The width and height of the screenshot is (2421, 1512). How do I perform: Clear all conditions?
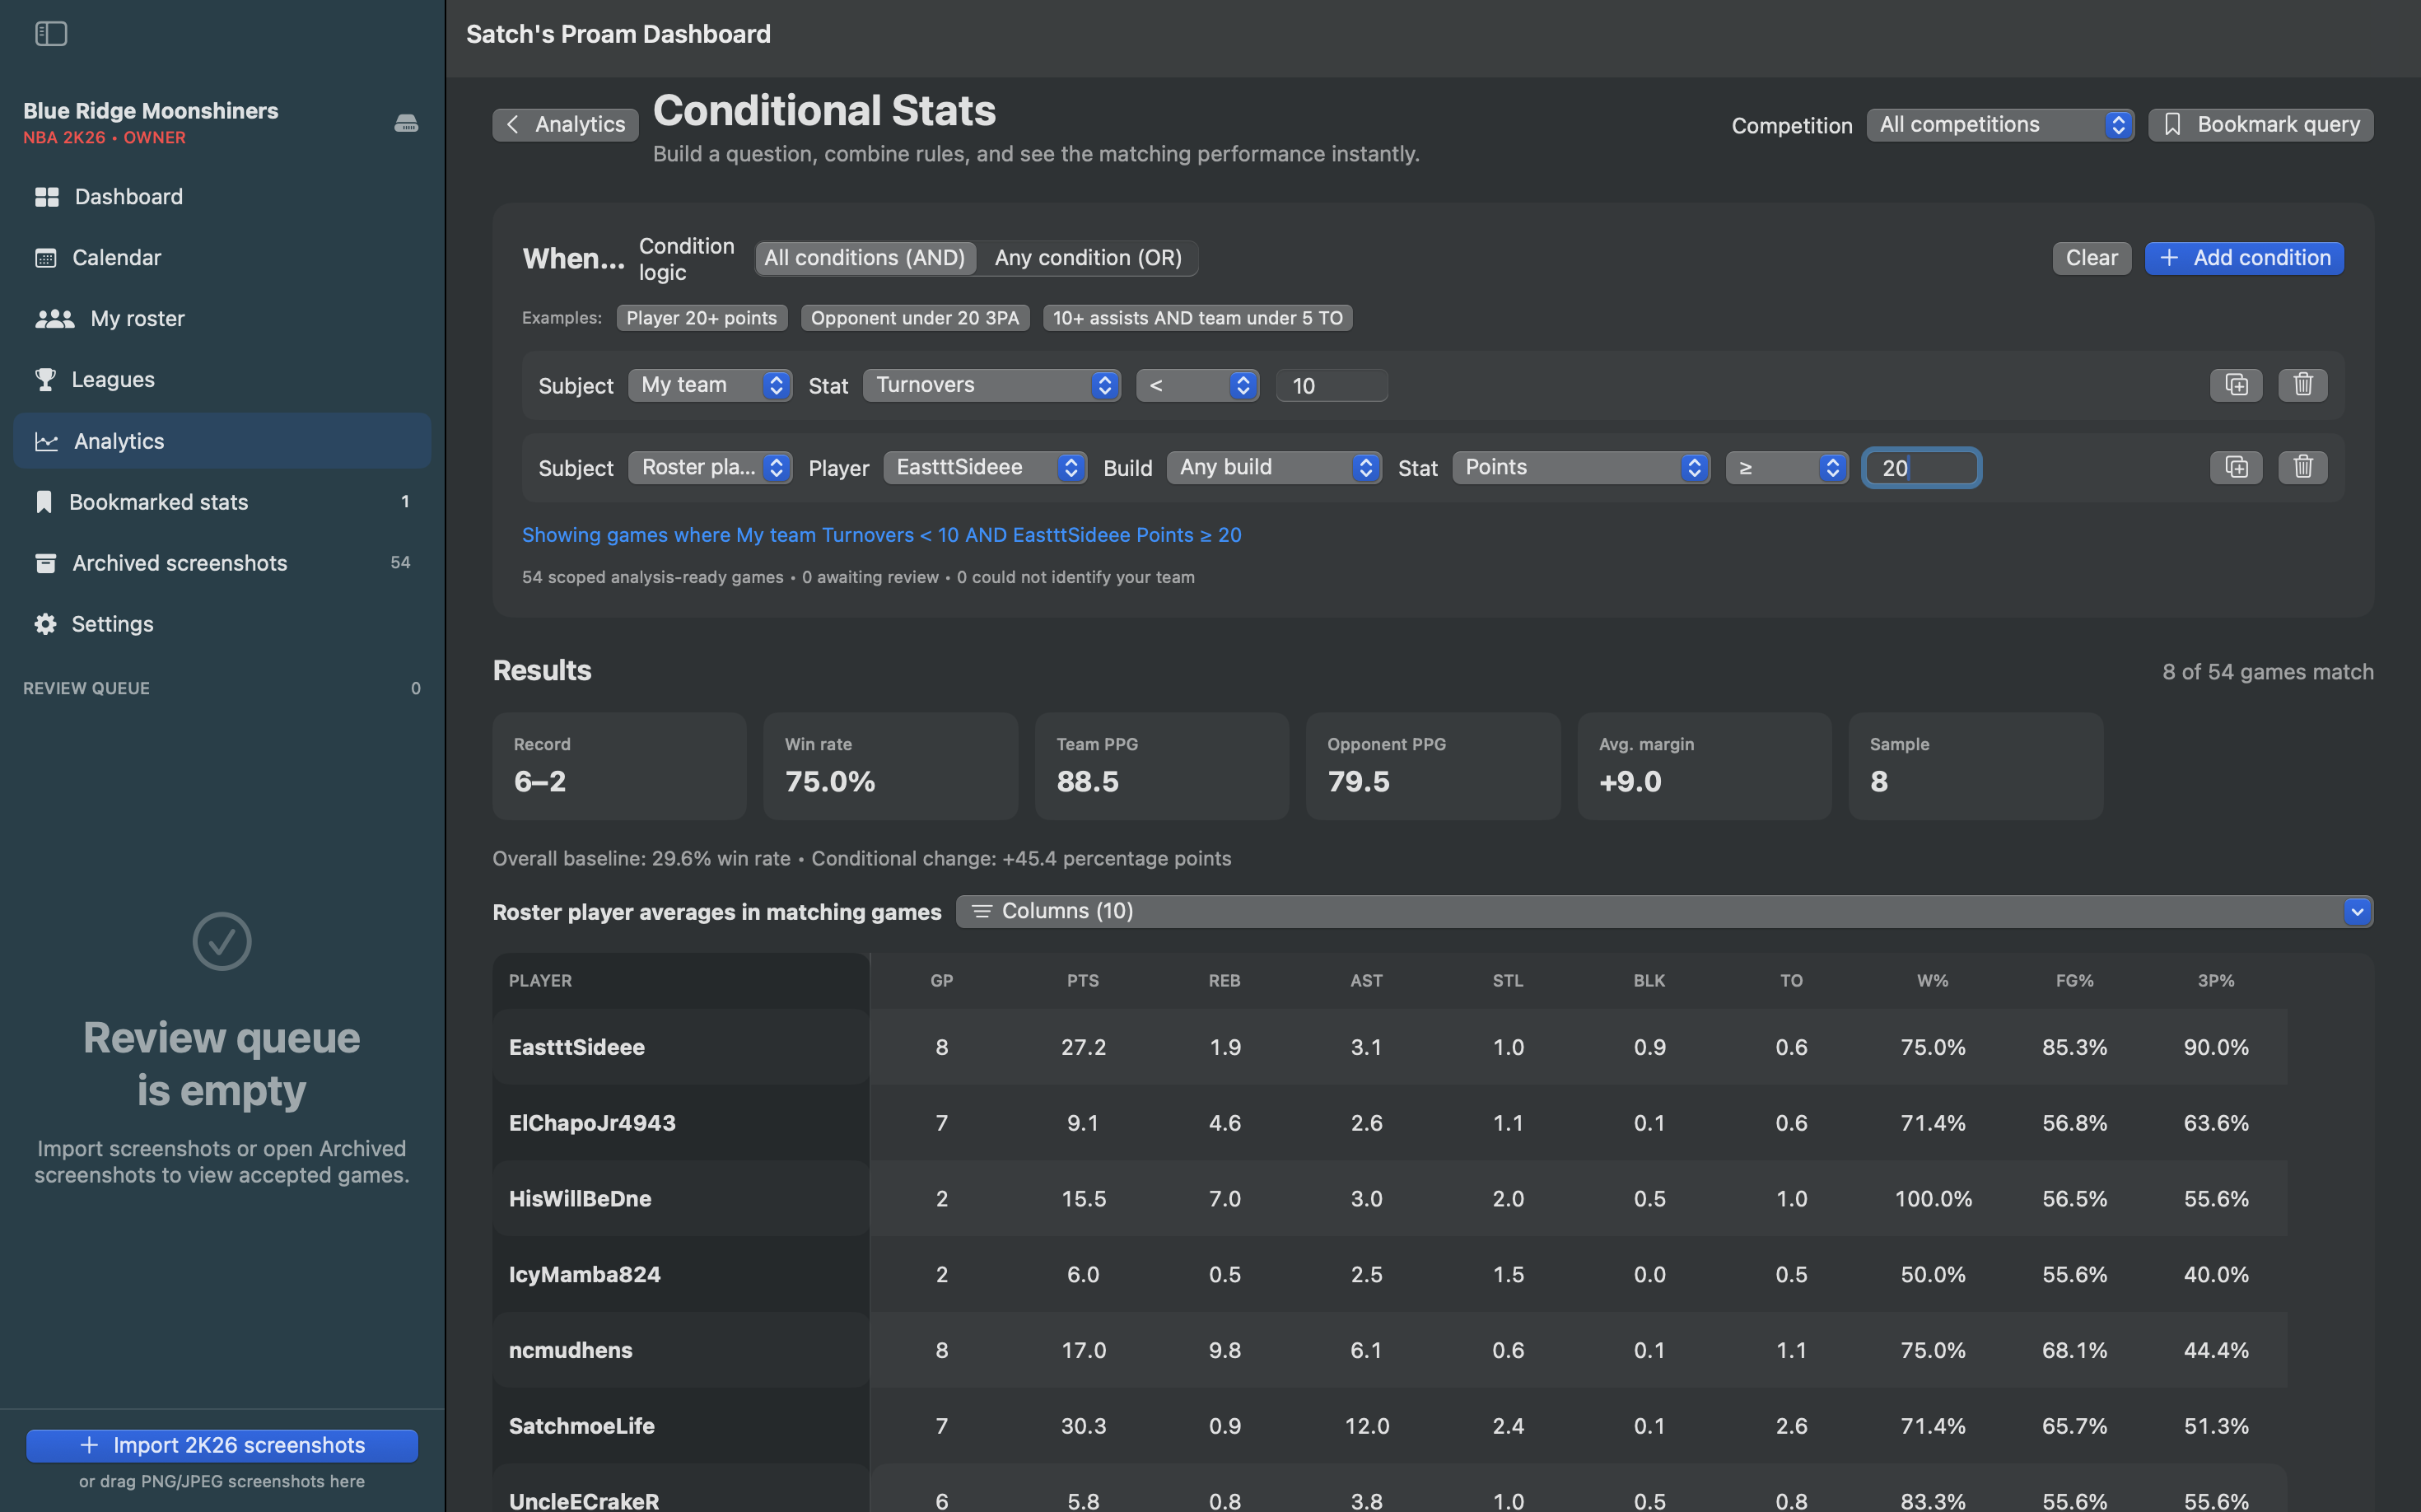pos(2091,258)
